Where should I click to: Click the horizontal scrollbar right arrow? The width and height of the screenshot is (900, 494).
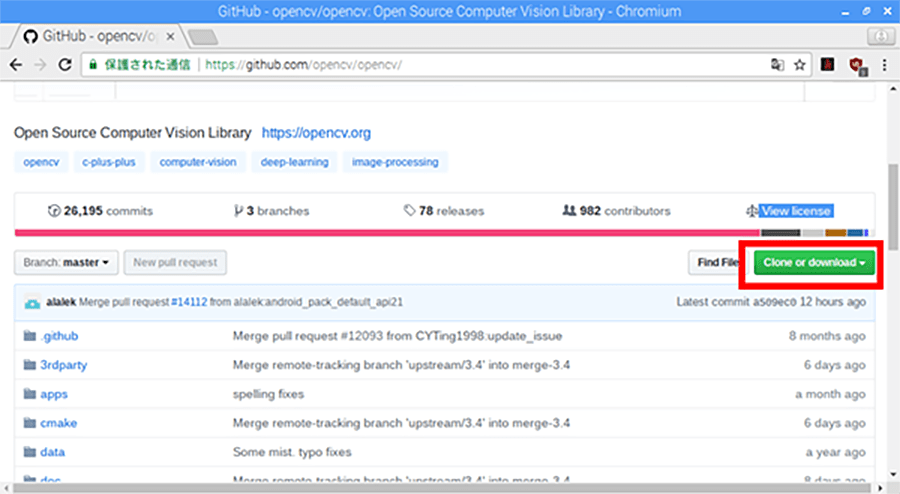pyautogui.click(x=882, y=489)
